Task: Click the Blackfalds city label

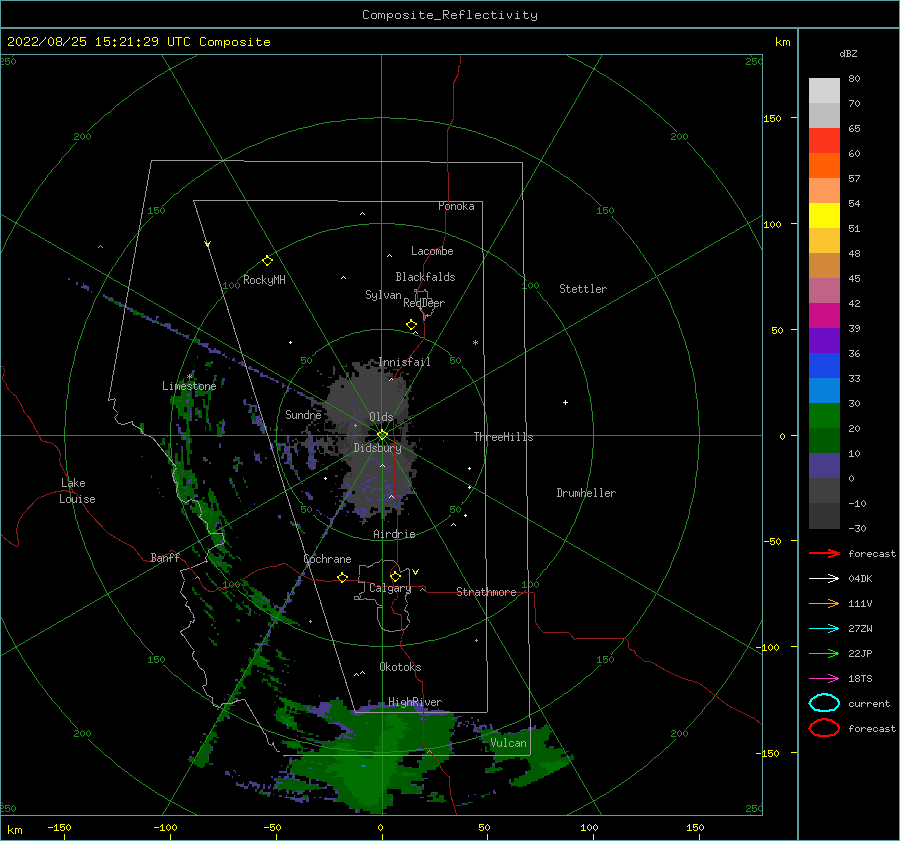Action: pos(425,277)
